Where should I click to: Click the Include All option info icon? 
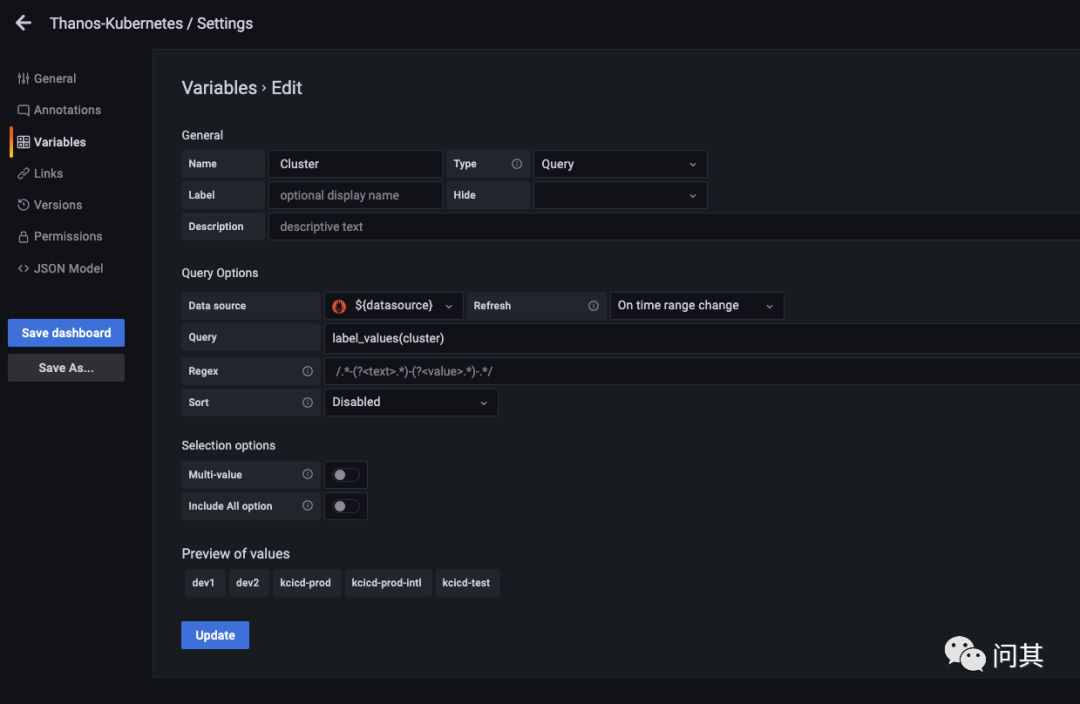click(307, 506)
